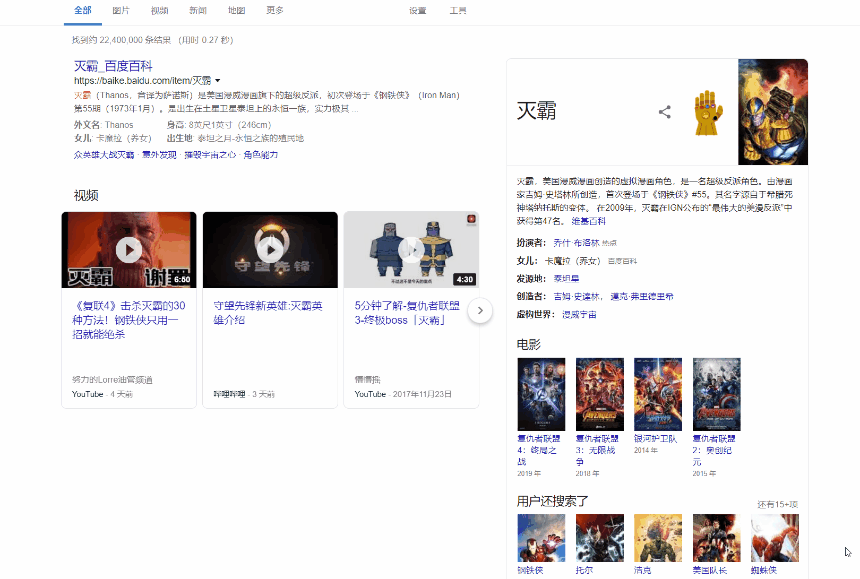The width and height of the screenshot is (860, 579).
Task: Click the 卡魔拉（养女） daughter text in panel
Action: [573, 261]
